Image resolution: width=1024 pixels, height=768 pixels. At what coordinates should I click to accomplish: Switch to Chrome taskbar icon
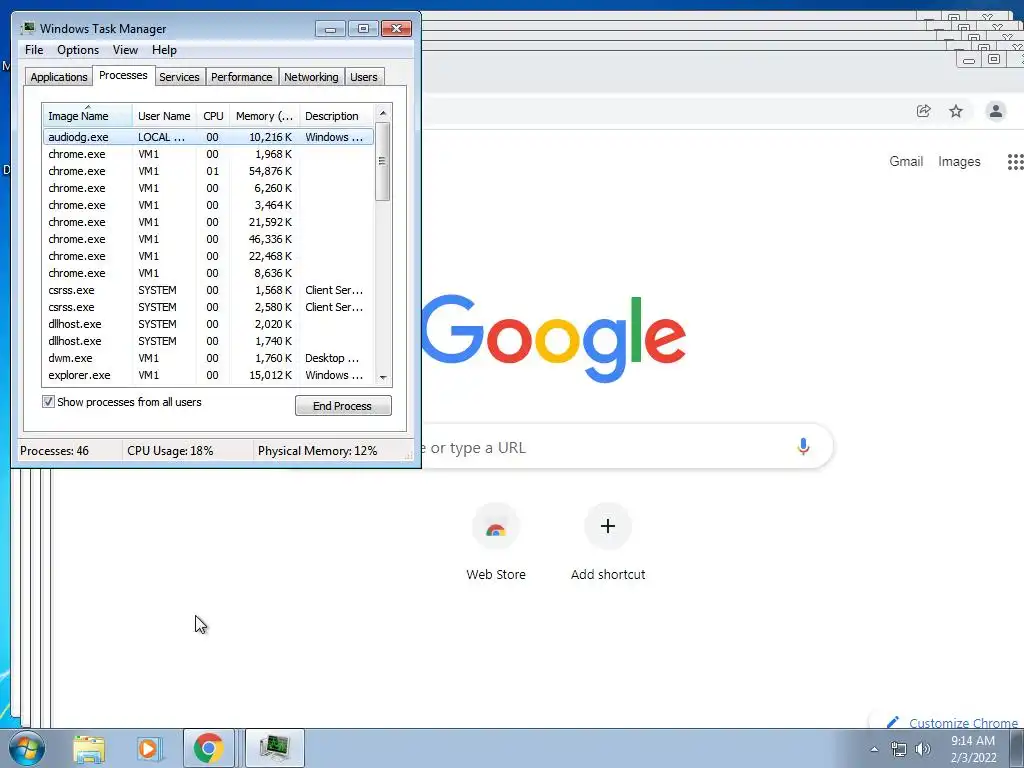[x=208, y=748]
